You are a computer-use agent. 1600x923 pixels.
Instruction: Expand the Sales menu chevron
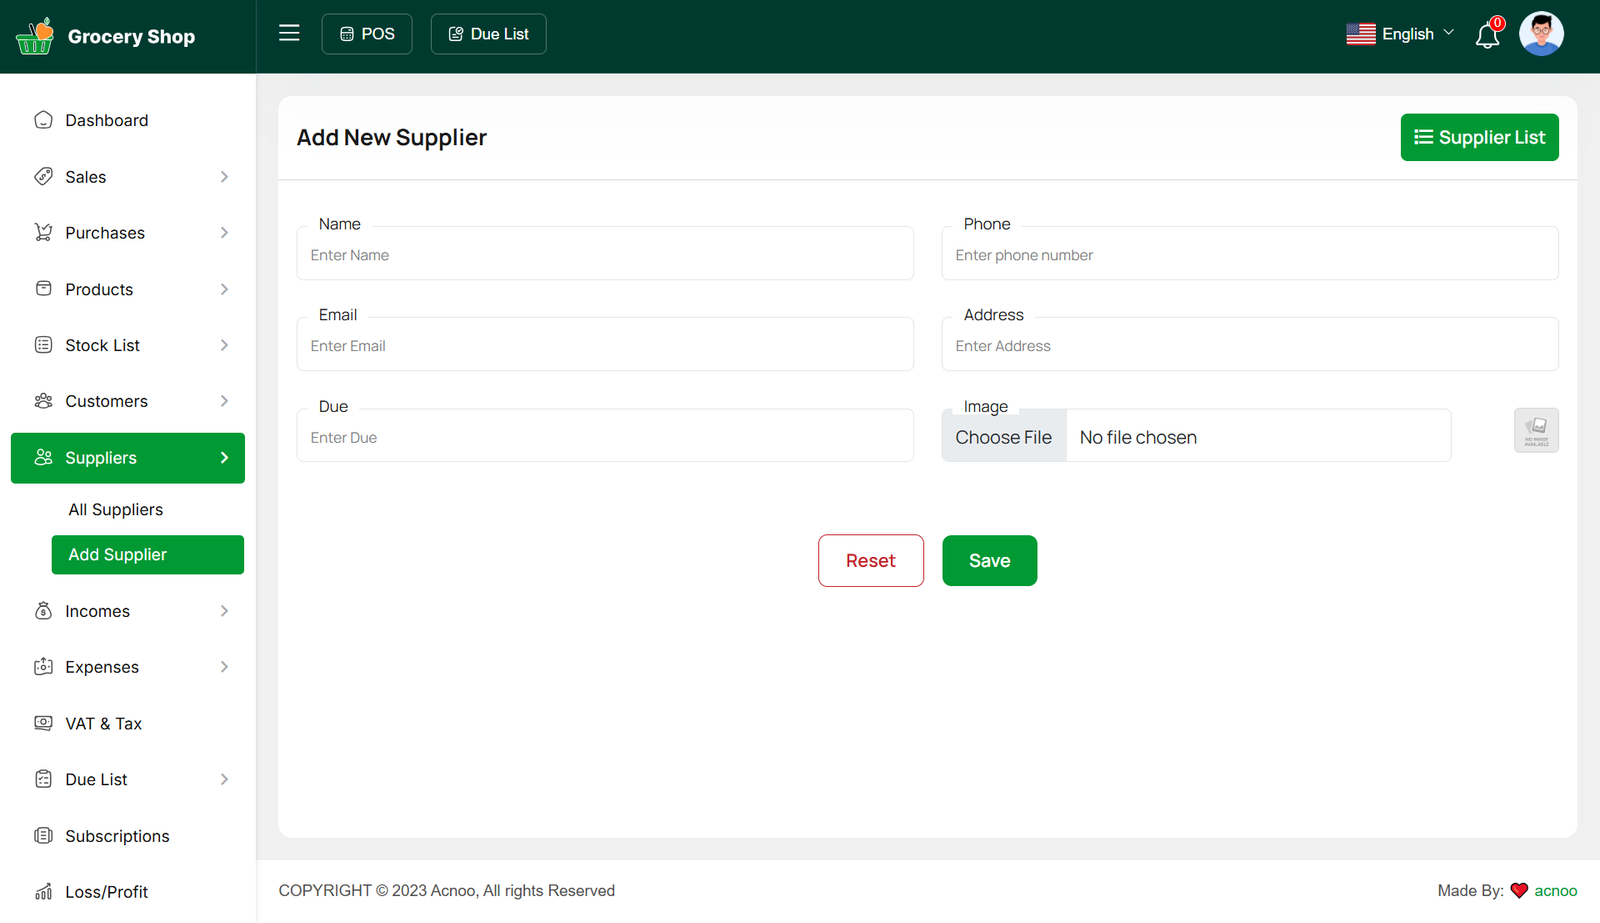point(224,177)
